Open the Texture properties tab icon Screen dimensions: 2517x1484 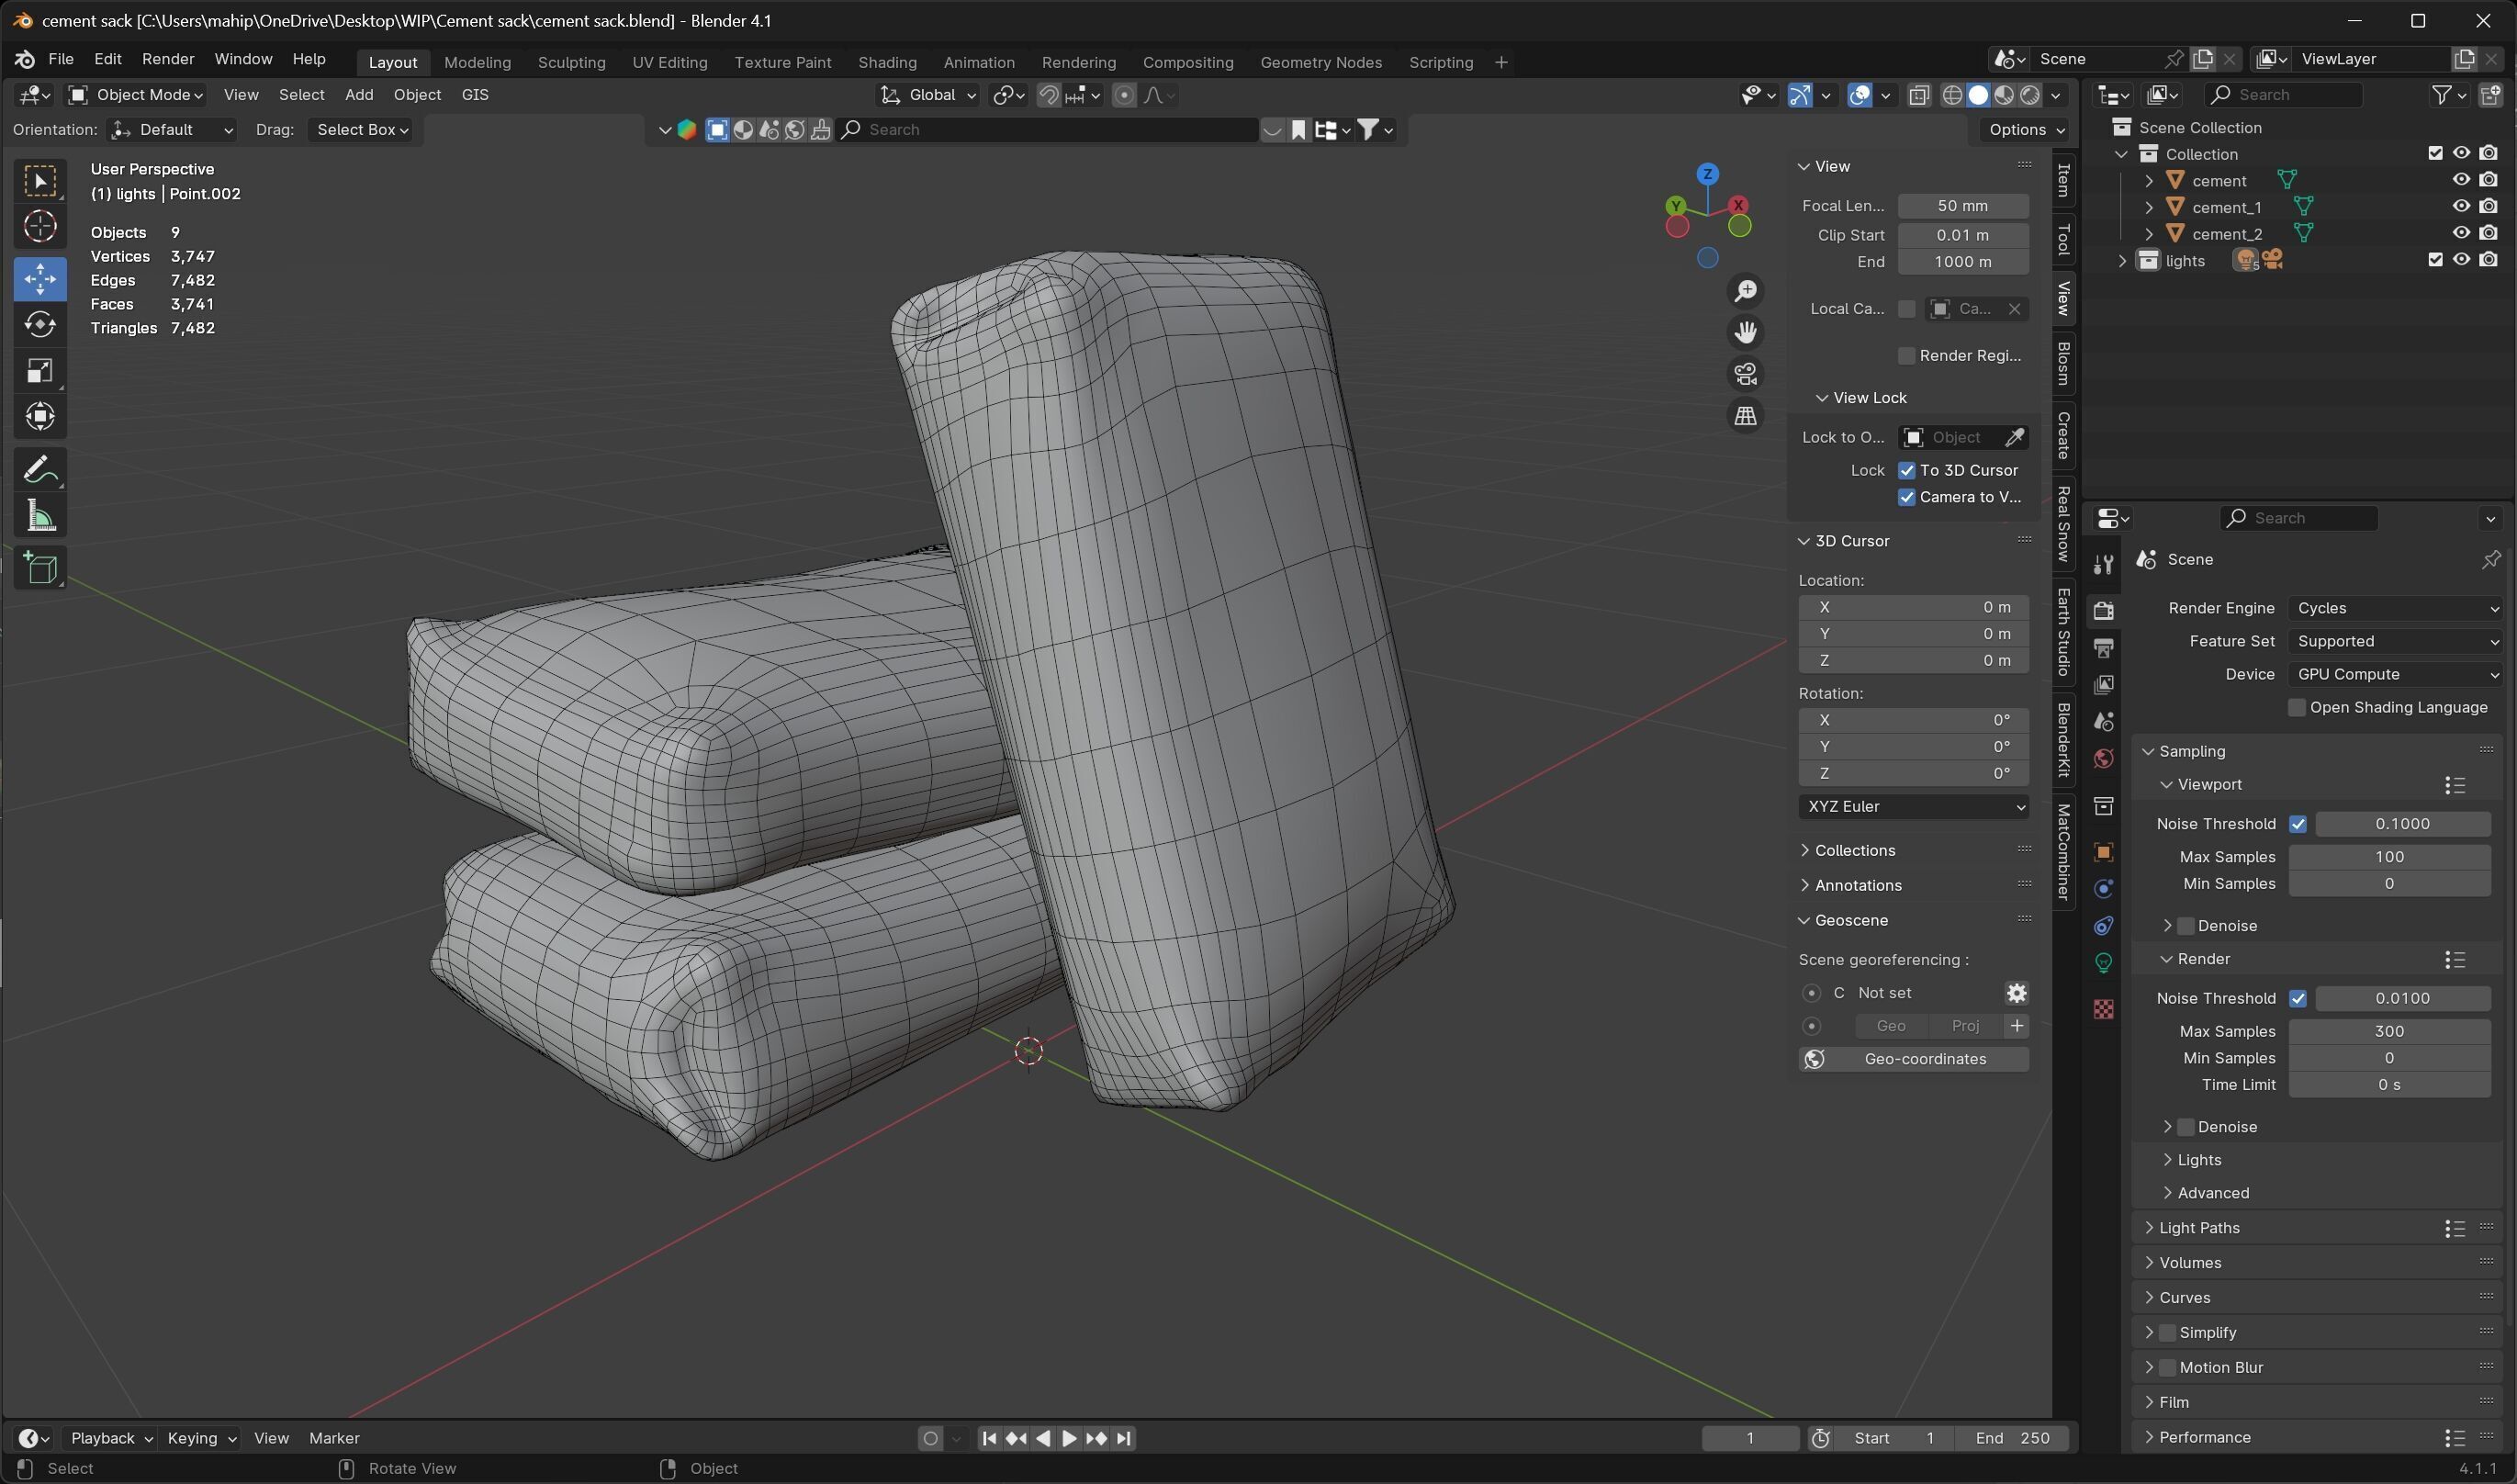pyautogui.click(x=2103, y=1009)
